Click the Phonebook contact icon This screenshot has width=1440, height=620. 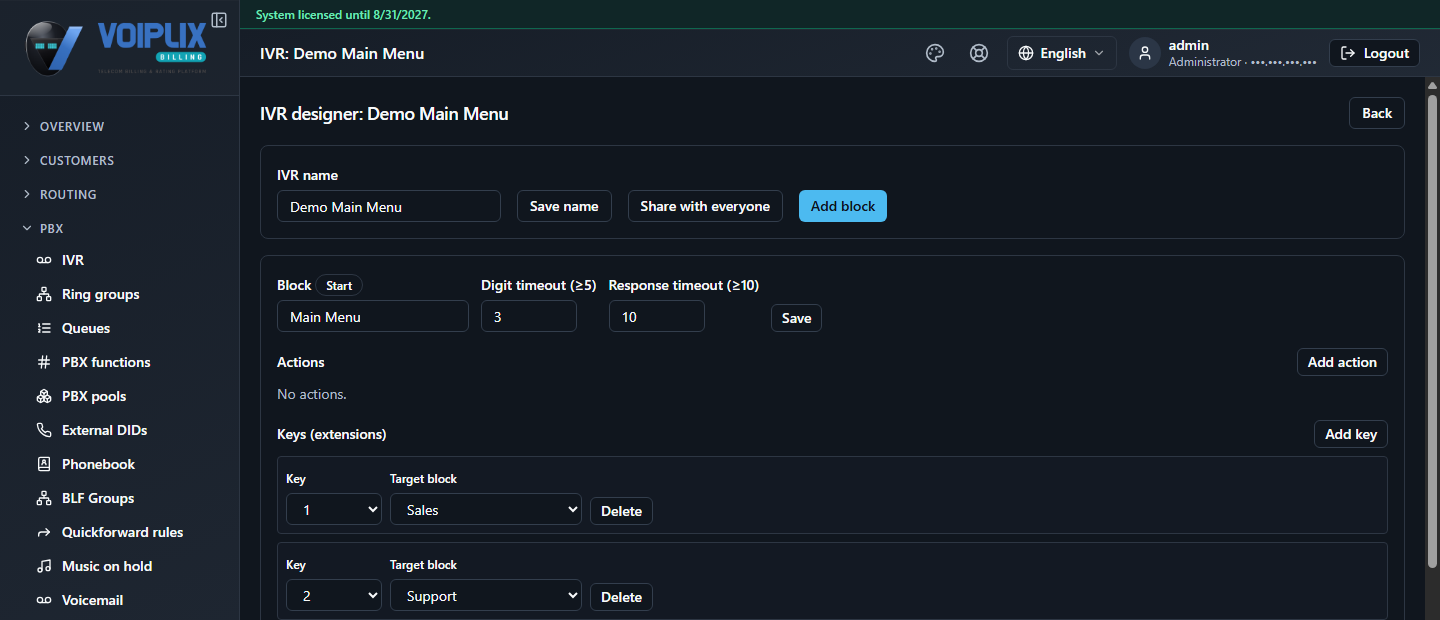(x=44, y=464)
